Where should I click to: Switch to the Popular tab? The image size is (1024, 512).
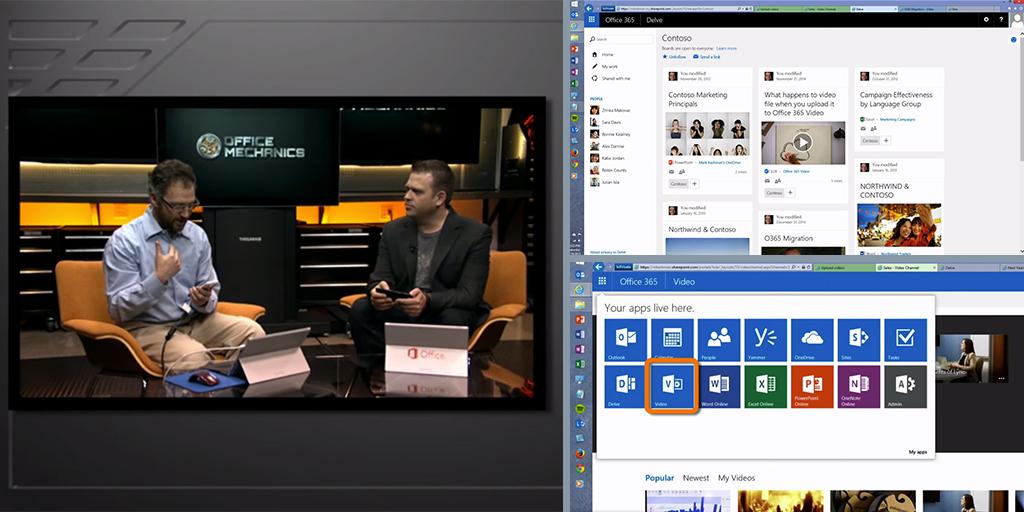click(x=659, y=478)
